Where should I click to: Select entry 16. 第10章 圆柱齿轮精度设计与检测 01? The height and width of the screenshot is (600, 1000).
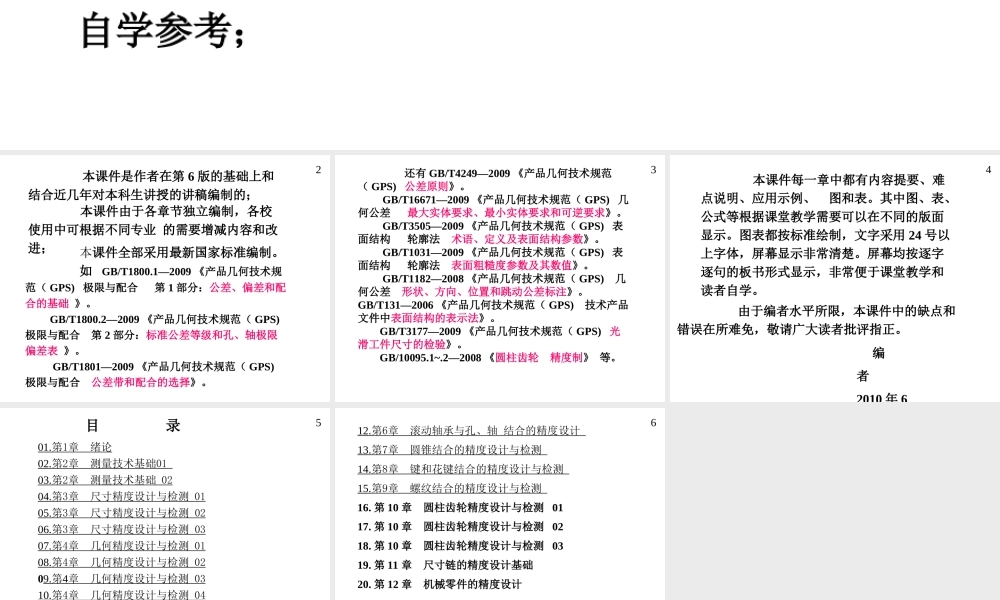460,508
